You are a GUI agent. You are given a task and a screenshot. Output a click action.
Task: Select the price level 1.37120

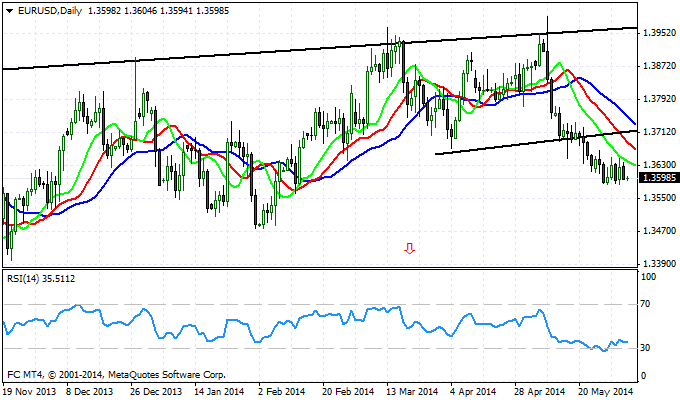[x=659, y=131]
